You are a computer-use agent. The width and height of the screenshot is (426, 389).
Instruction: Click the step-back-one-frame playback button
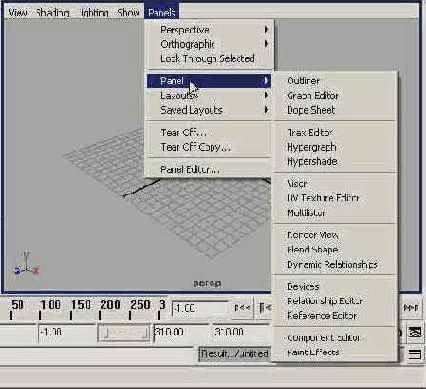click(x=265, y=308)
